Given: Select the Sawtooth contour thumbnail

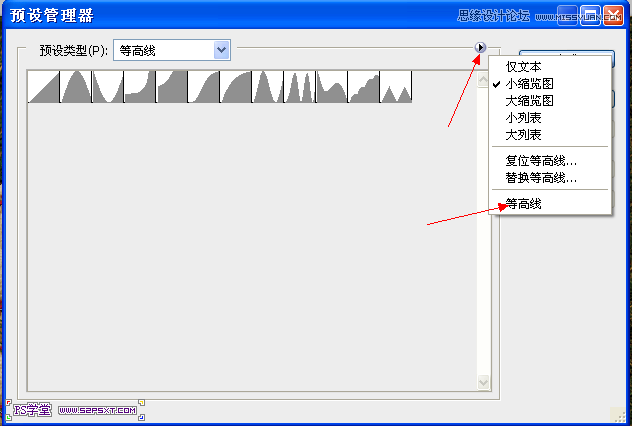Looking at the screenshot, I should point(396,87).
